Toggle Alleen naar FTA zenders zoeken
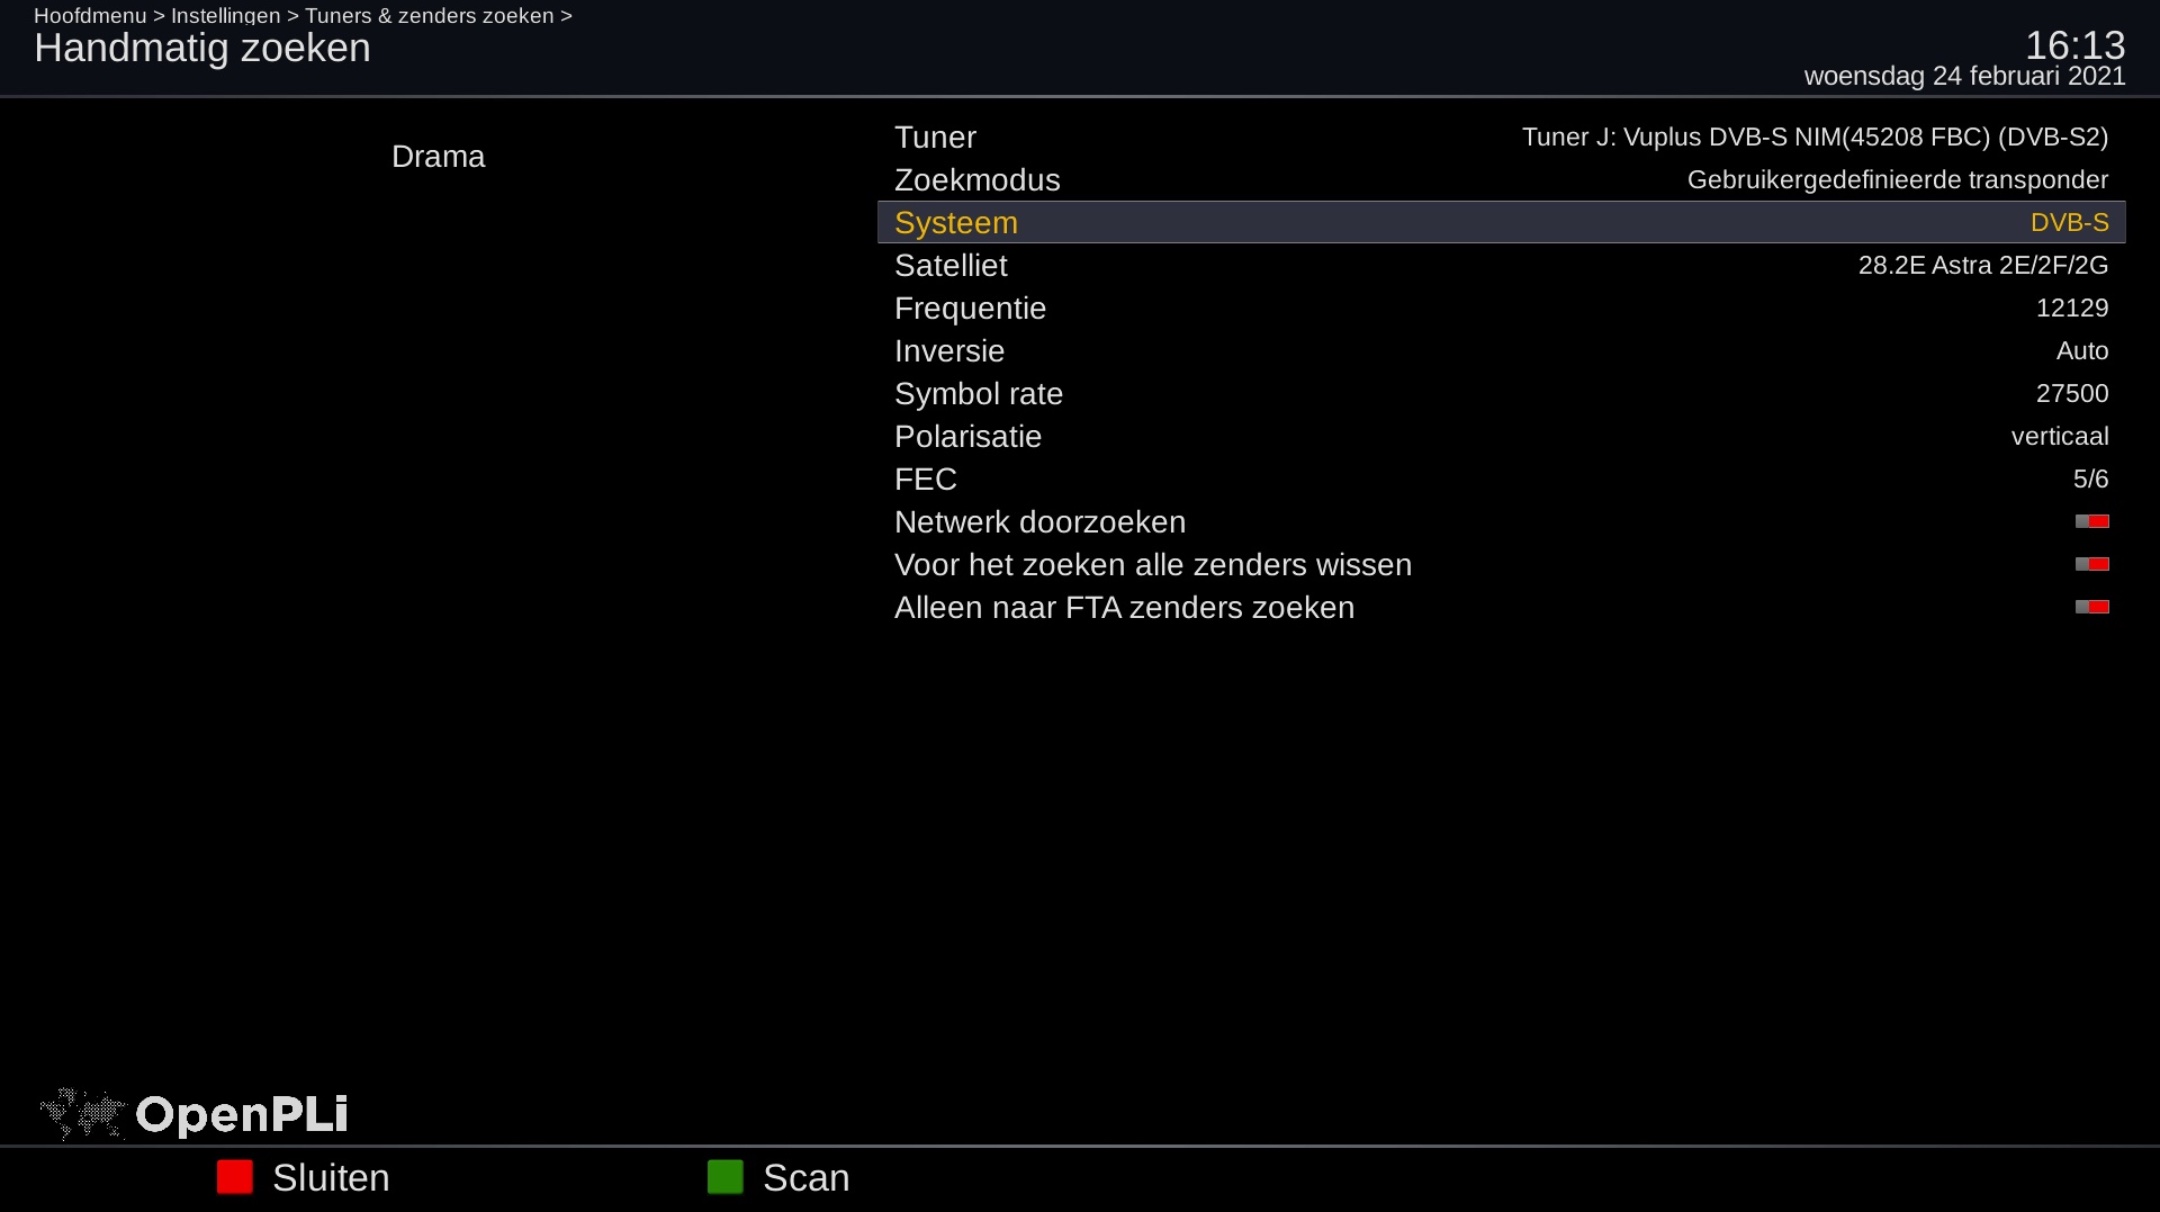Image resolution: width=2160 pixels, height=1212 pixels. point(2092,608)
